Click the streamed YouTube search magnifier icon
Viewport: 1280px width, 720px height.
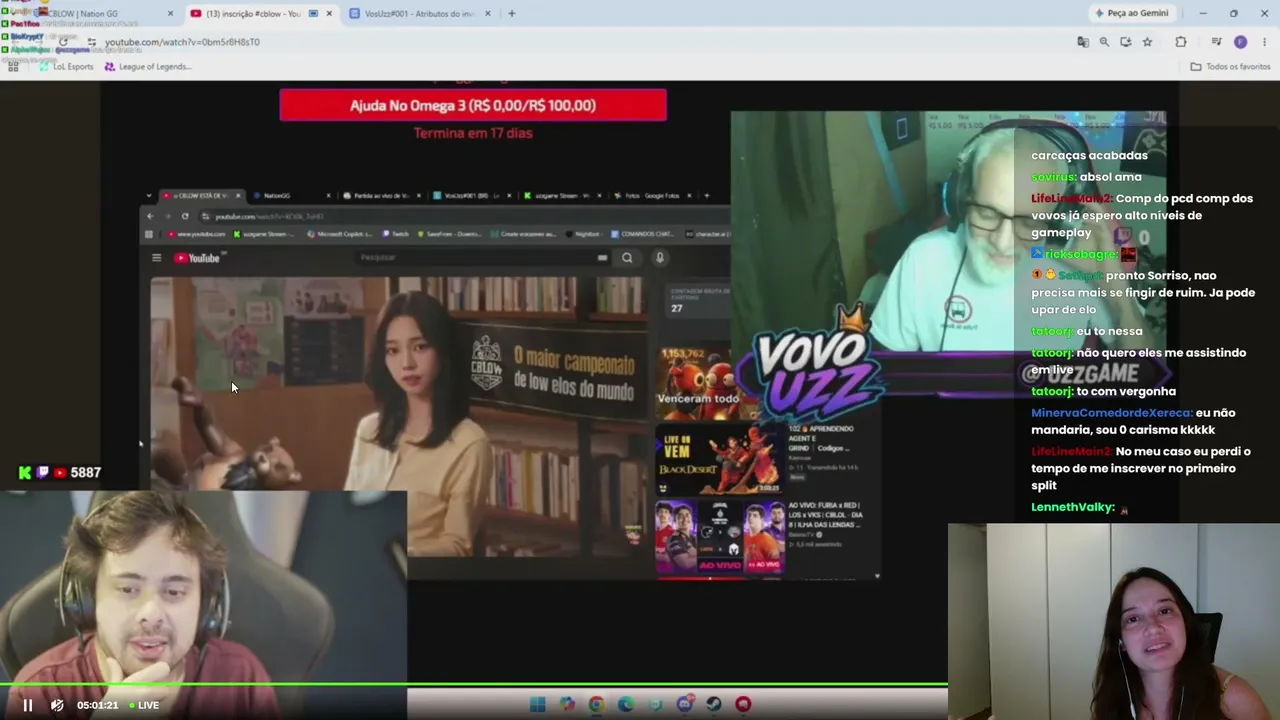[x=627, y=258]
